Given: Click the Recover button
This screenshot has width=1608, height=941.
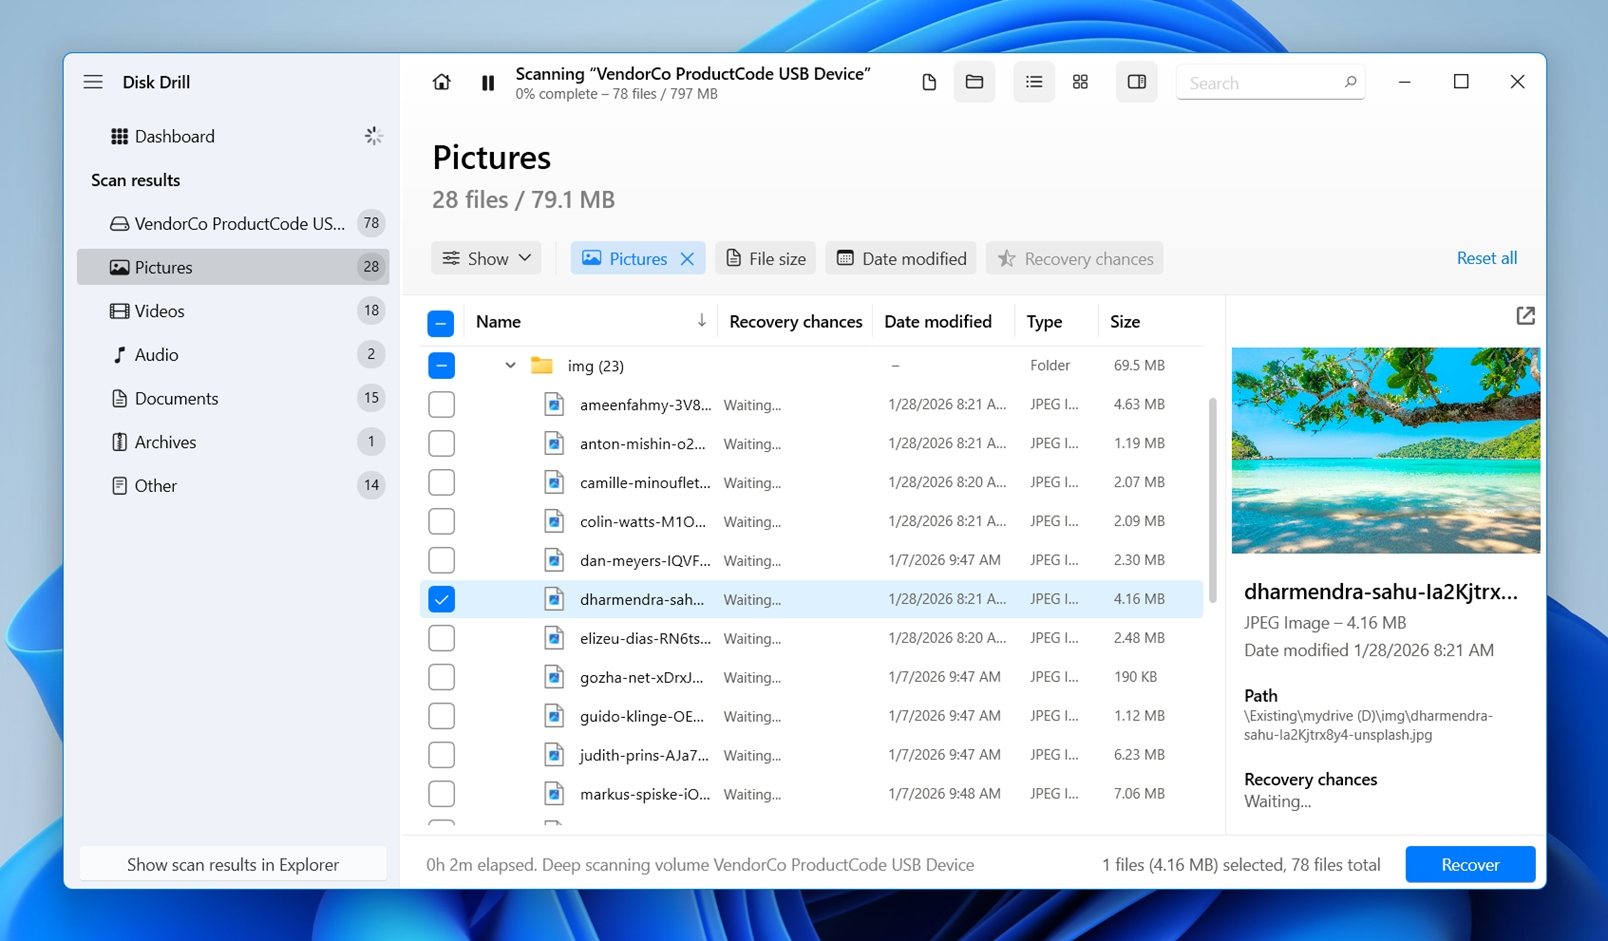Looking at the screenshot, I should coord(1470,864).
